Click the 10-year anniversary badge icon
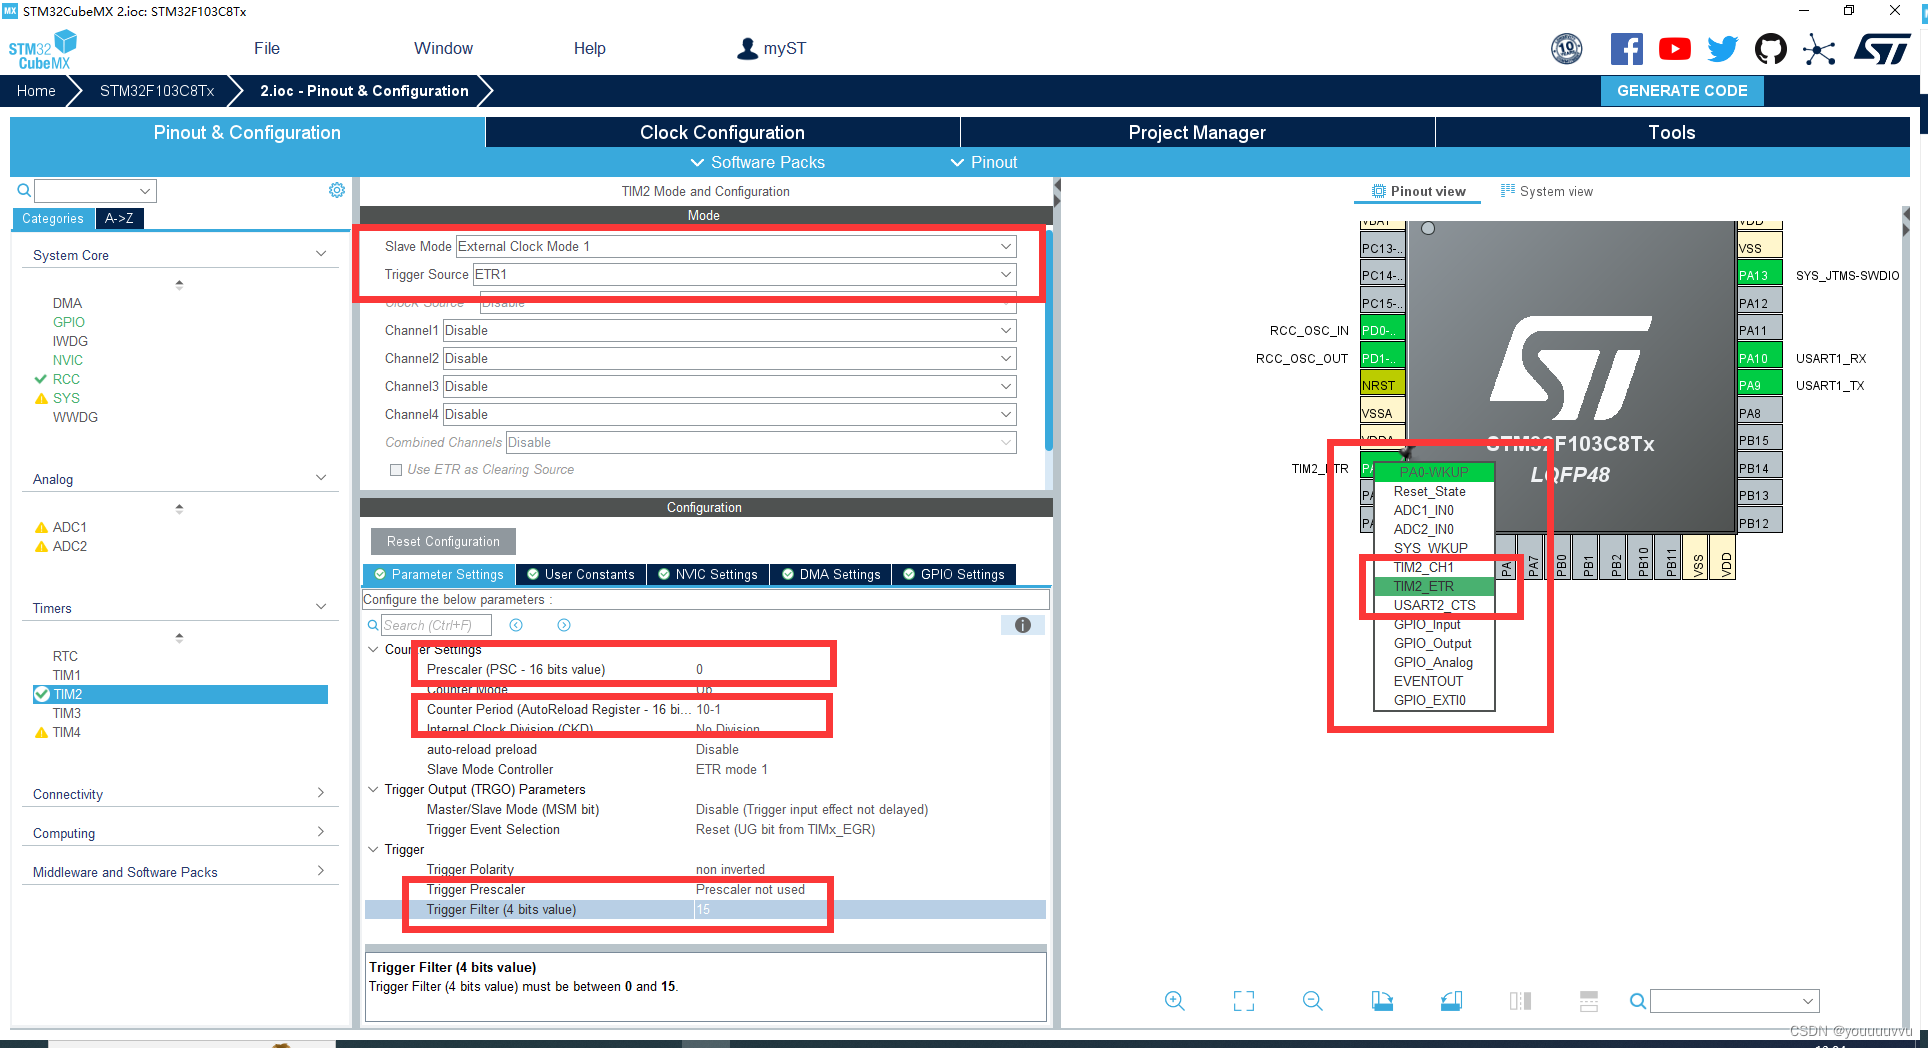1928x1048 pixels. pos(1567,49)
